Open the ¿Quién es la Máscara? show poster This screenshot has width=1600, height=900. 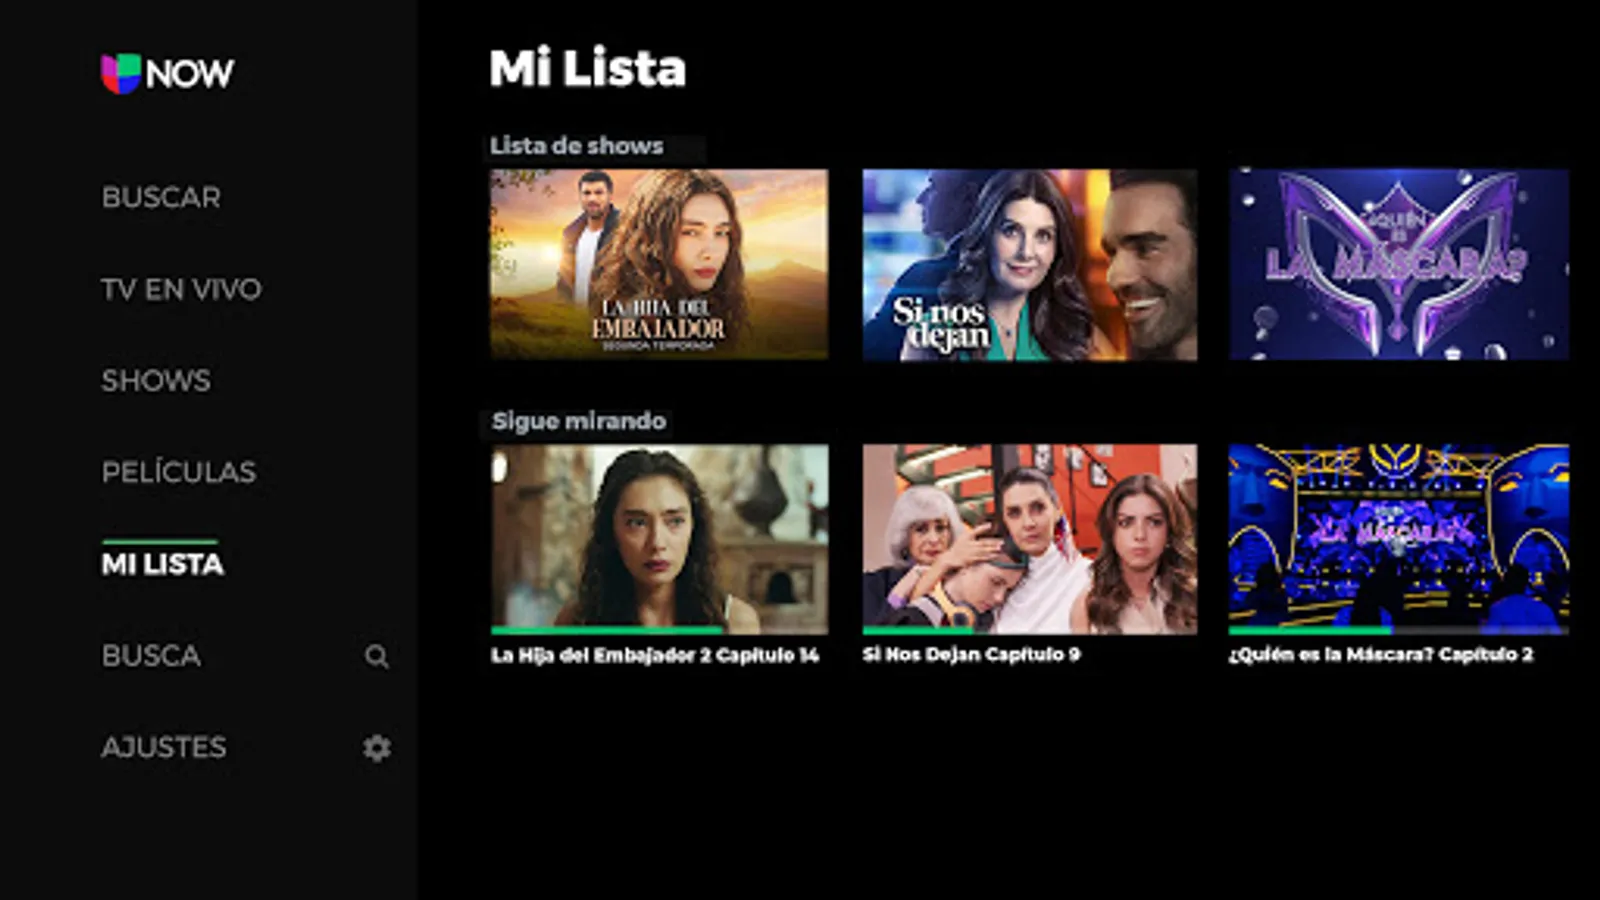[1399, 264]
